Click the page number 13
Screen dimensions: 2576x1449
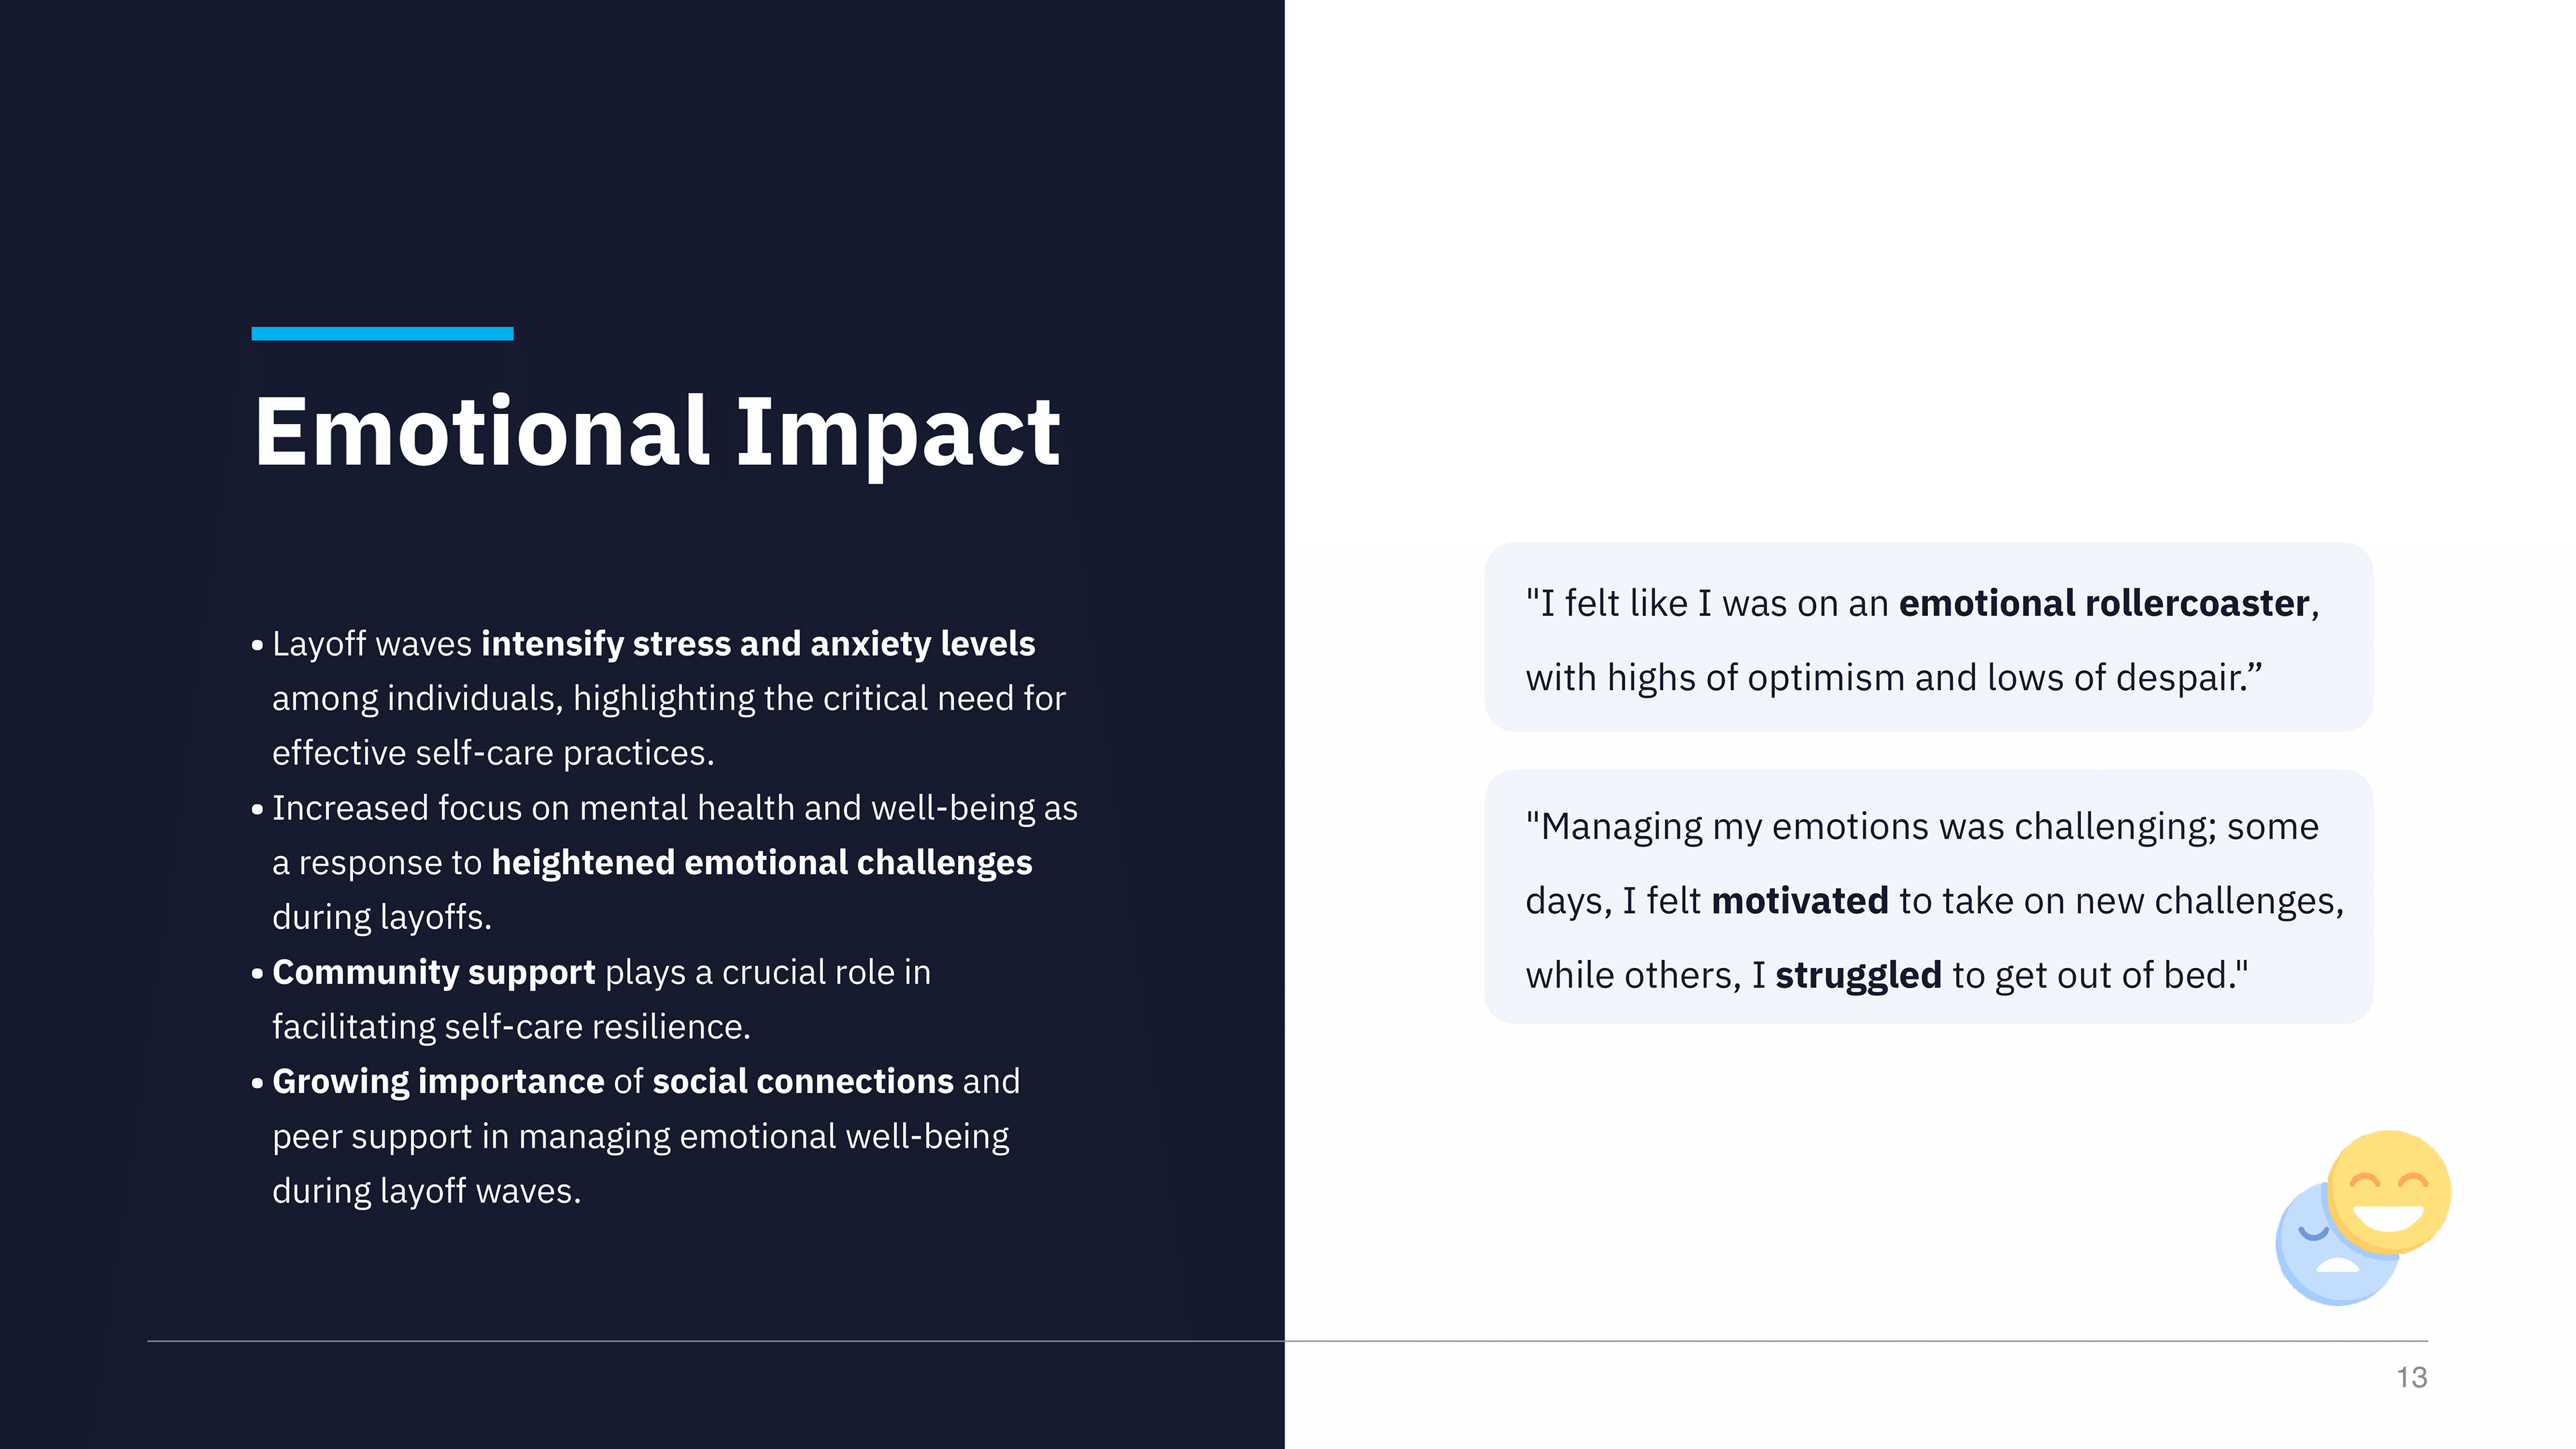2411,1377
